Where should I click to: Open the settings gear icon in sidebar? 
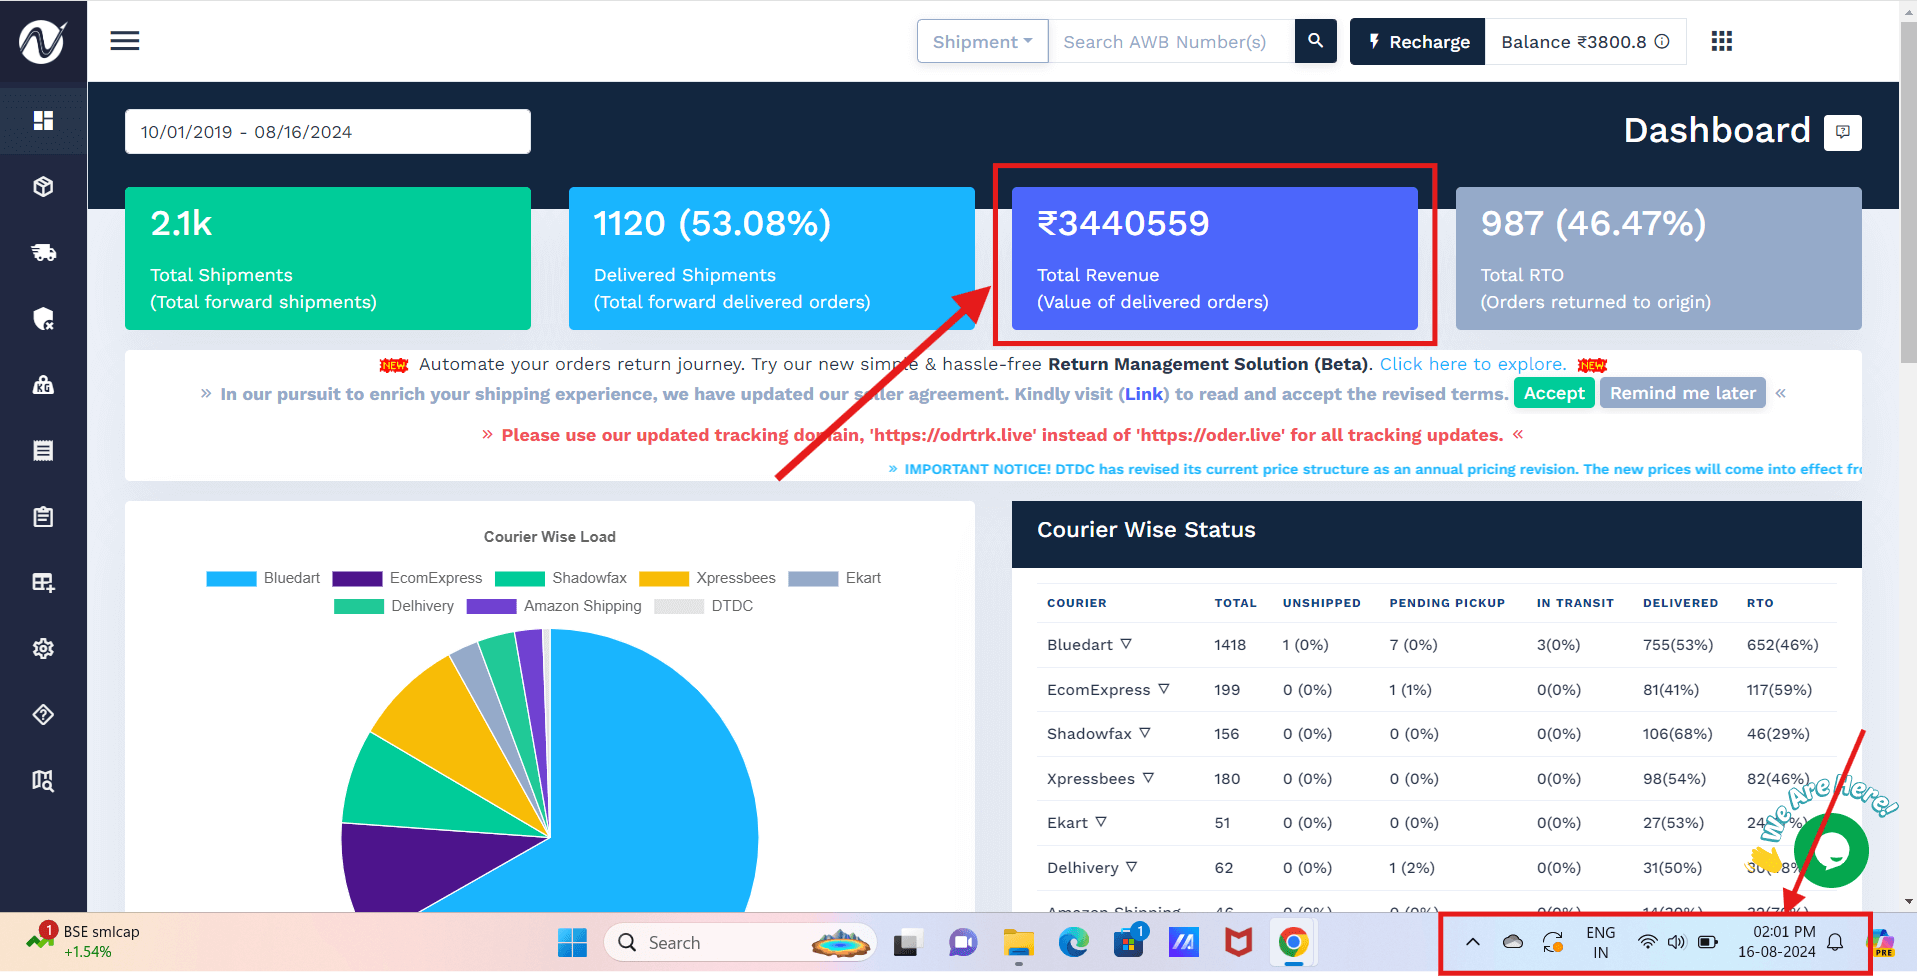pyautogui.click(x=43, y=649)
